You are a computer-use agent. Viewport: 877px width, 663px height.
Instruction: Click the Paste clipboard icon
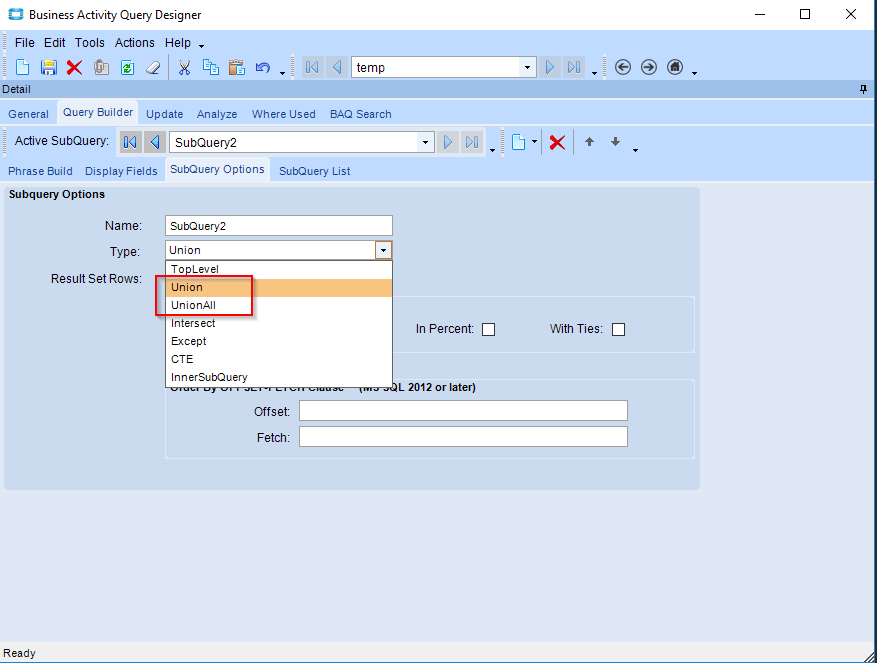237,68
